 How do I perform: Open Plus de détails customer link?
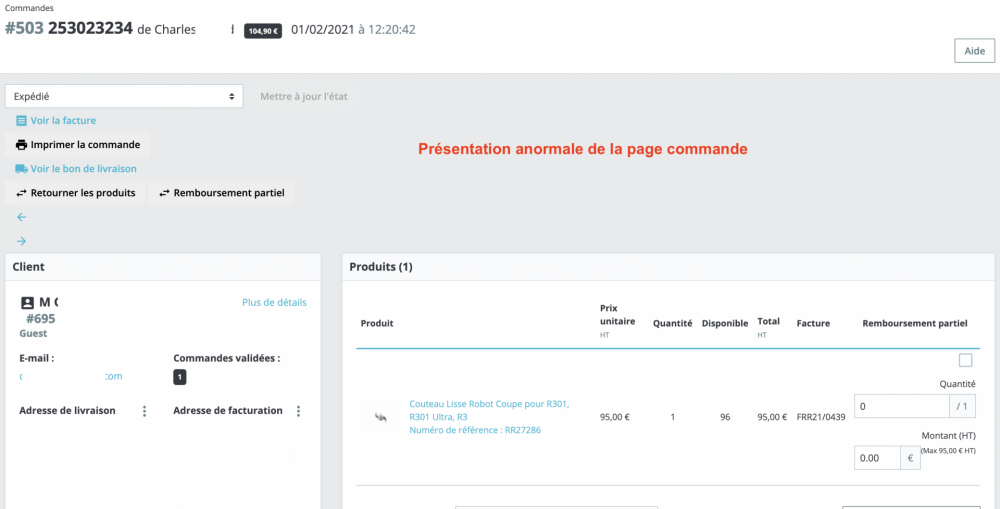[274, 302]
